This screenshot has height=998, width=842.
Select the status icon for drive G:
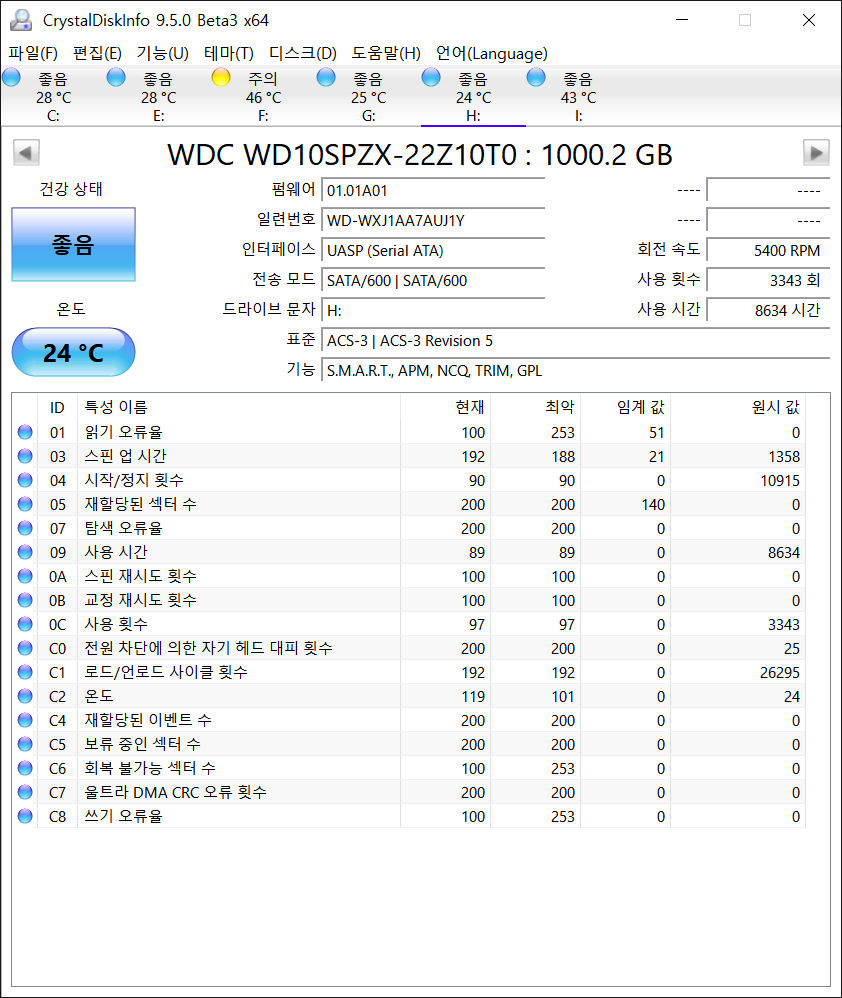326,78
